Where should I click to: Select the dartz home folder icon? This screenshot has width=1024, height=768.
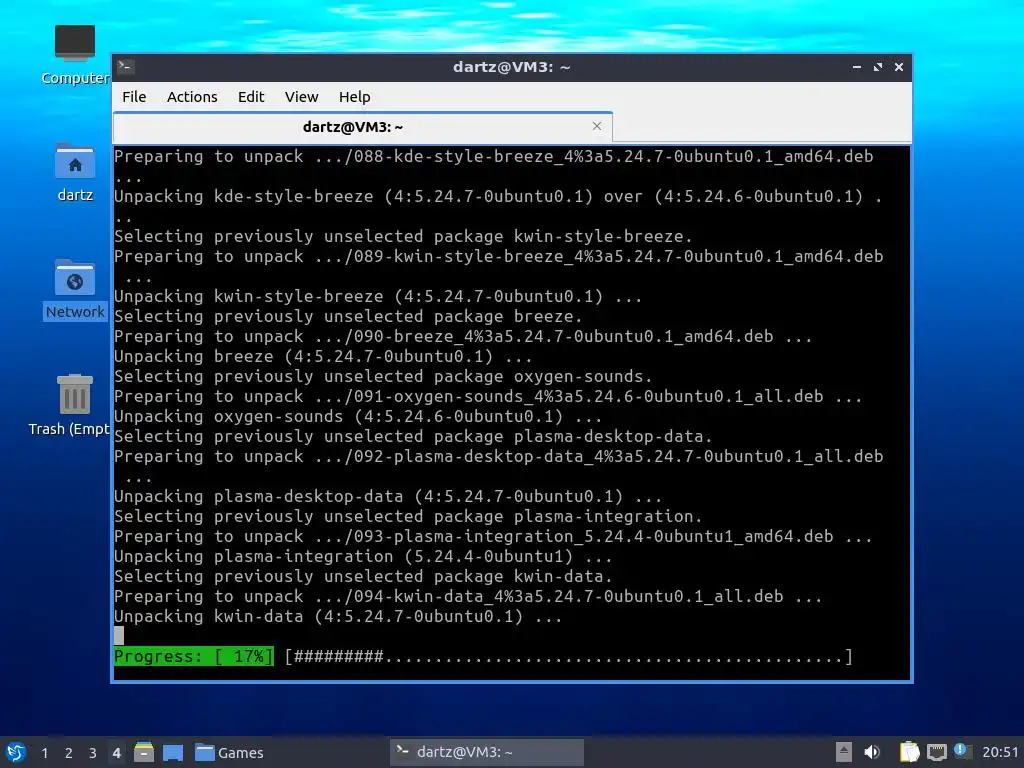click(x=75, y=172)
